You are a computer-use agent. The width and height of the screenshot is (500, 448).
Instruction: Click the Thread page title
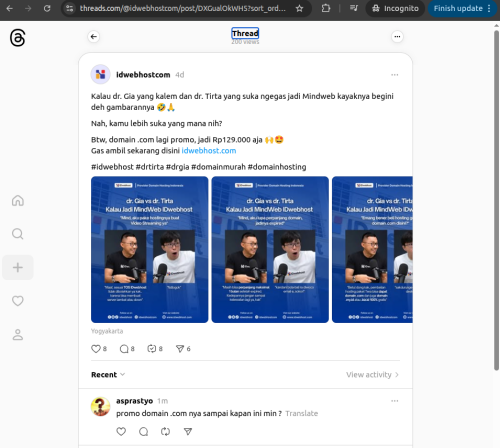(245, 33)
